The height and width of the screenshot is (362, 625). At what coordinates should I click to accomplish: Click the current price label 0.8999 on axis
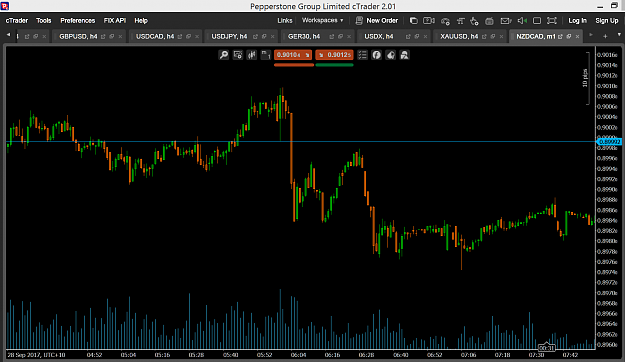[x=609, y=142]
